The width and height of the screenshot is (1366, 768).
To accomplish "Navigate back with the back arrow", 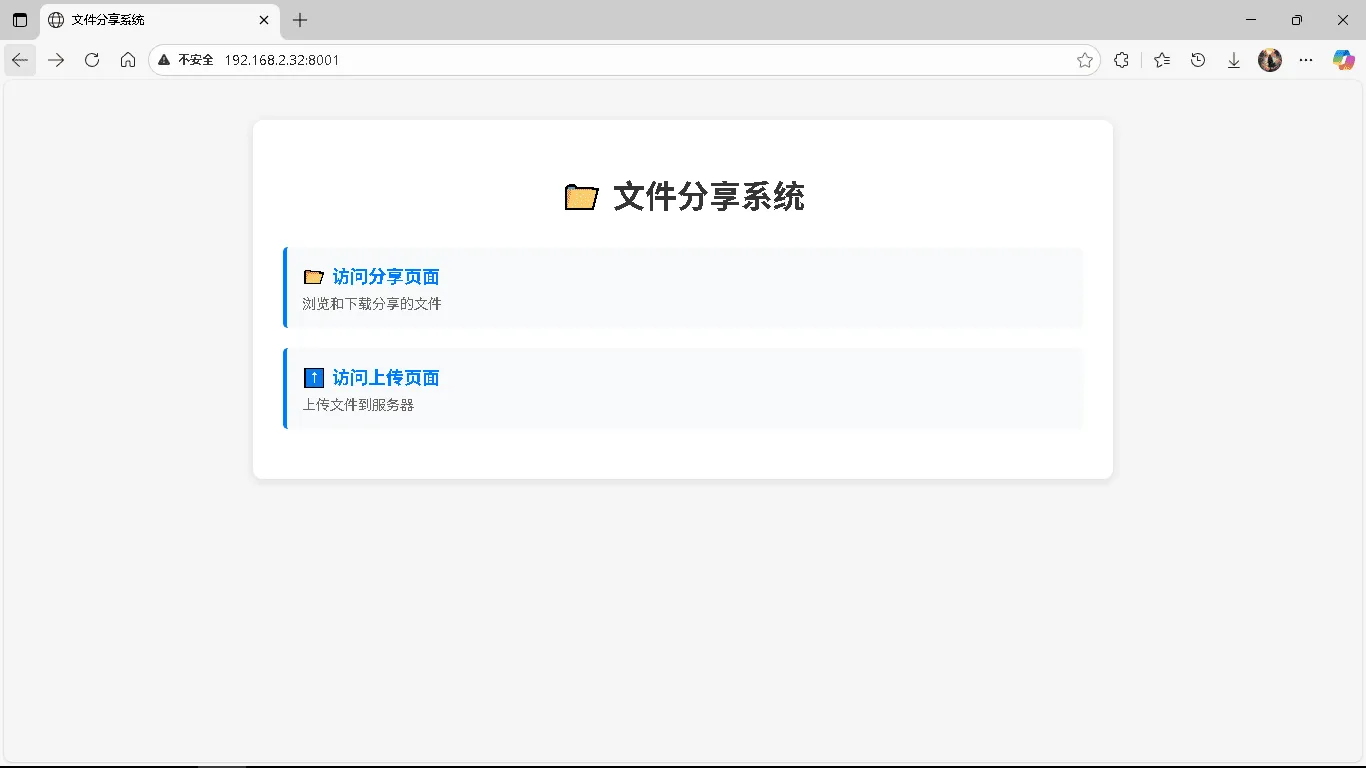I will (20, 60).
